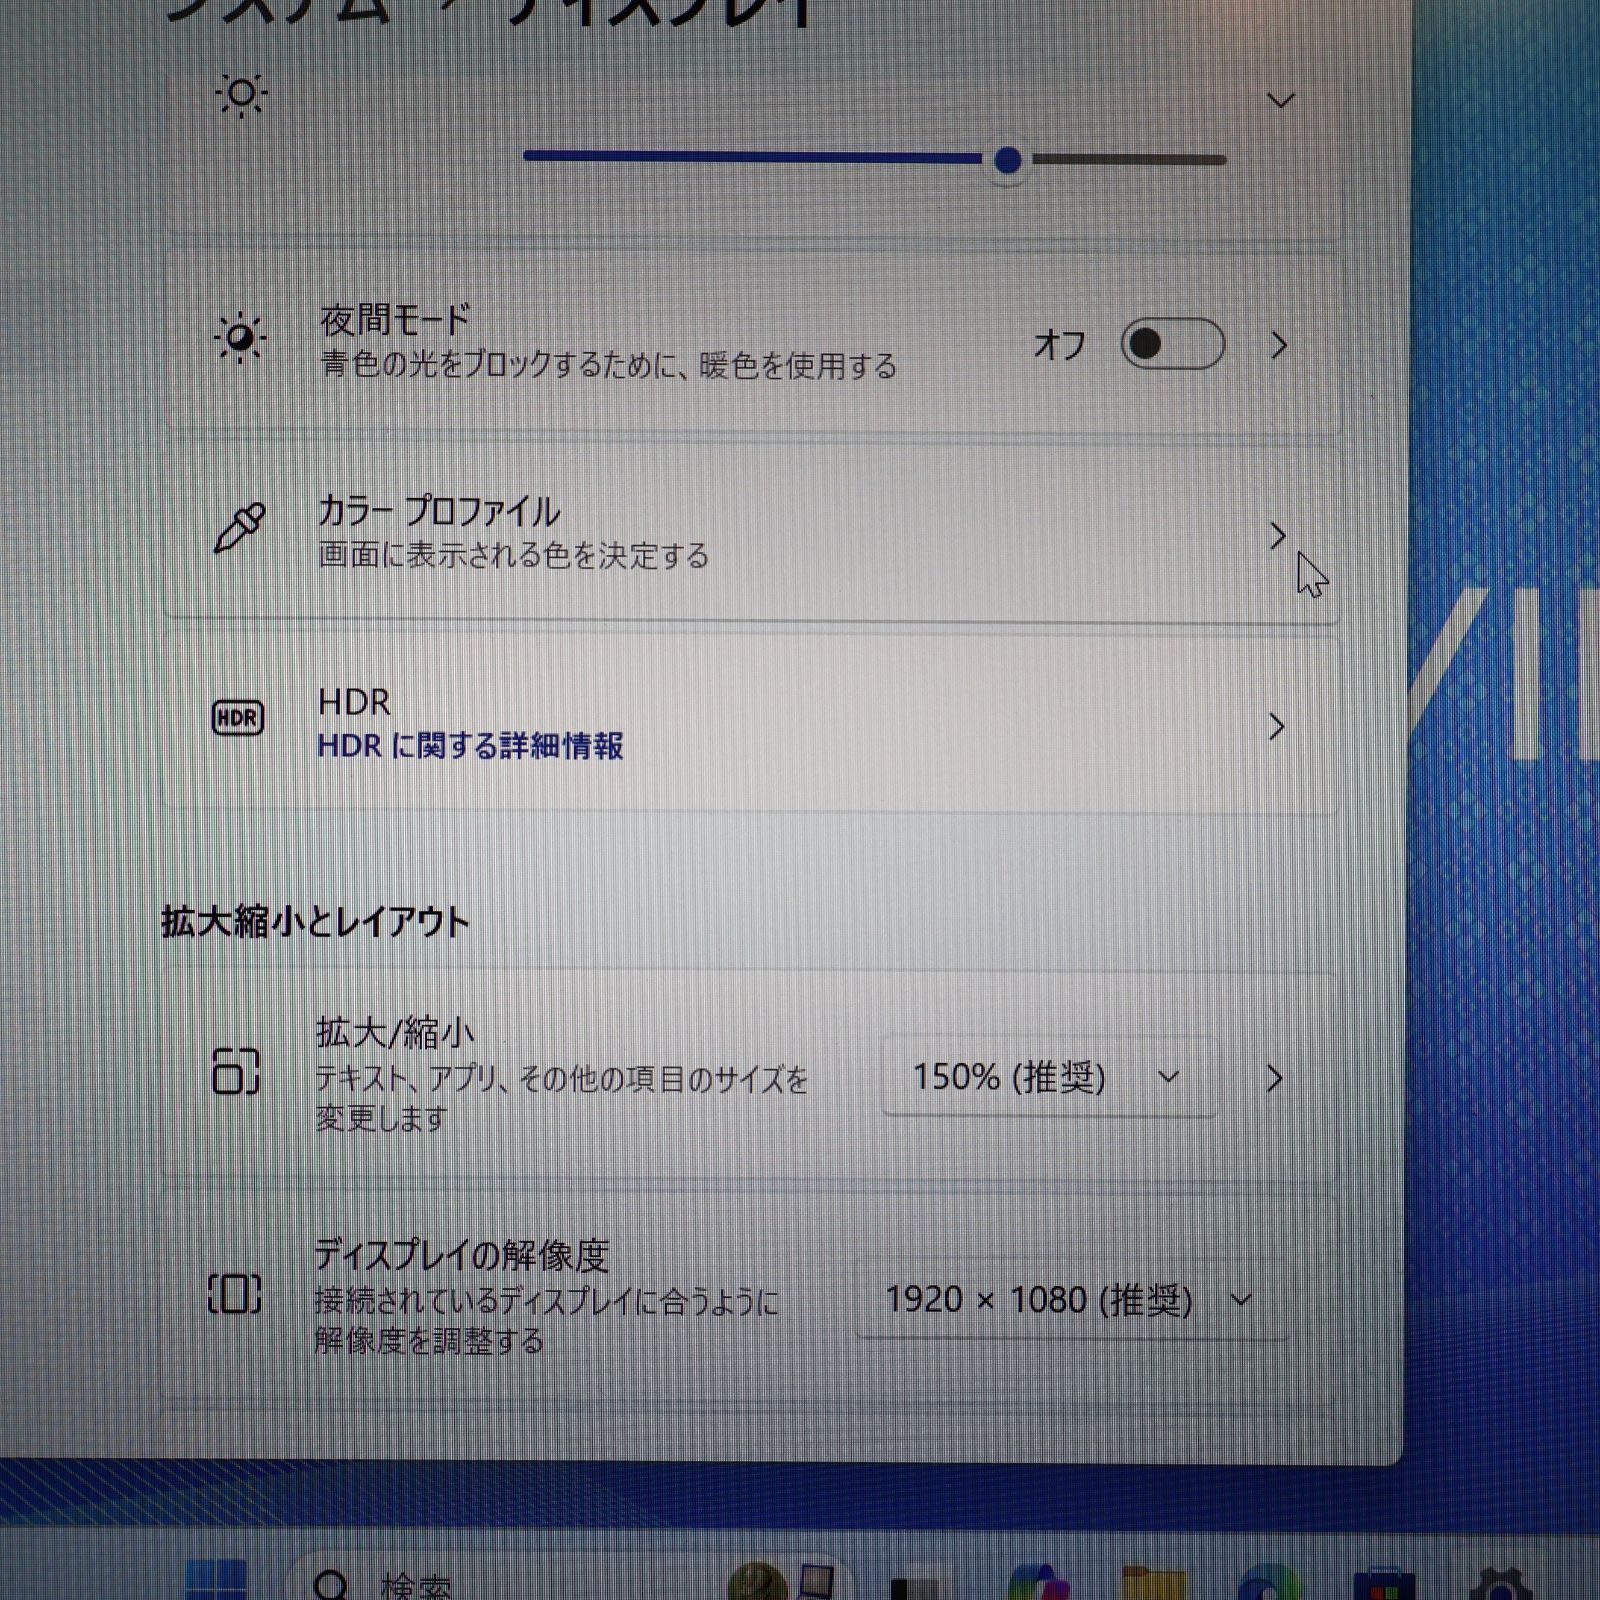1600x1600 pixels.
Task: Click the HDR badge icon
Action: (x=238, y=718)
